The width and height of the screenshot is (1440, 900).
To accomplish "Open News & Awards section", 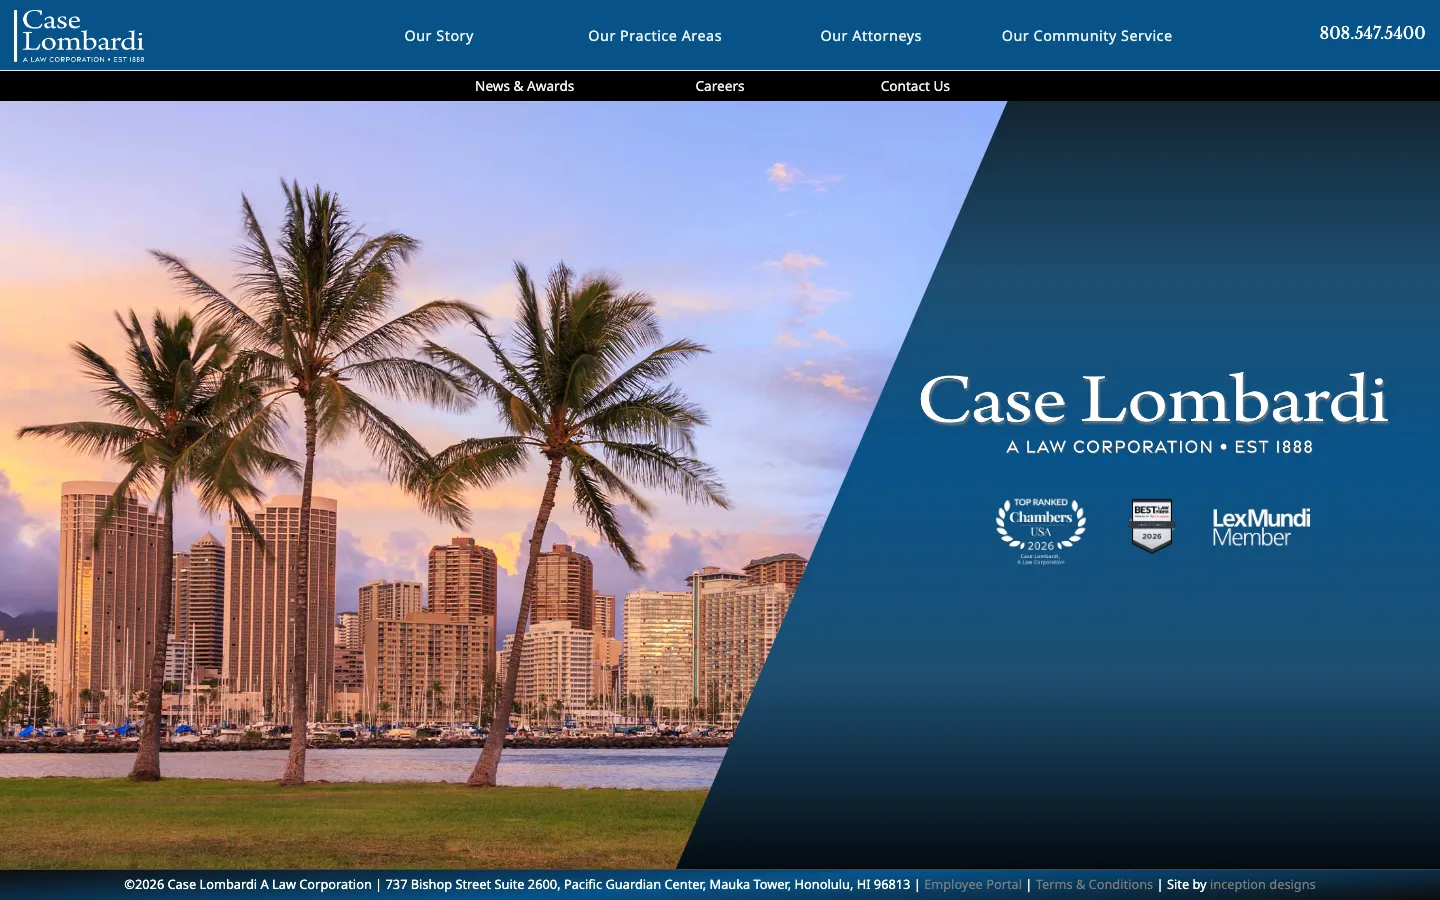I will coord(524,86).
